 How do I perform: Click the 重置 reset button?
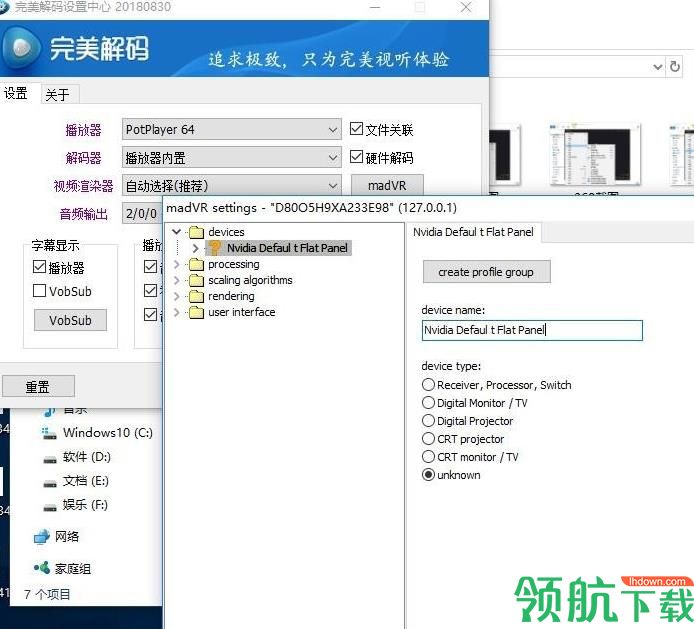(39, 387)
